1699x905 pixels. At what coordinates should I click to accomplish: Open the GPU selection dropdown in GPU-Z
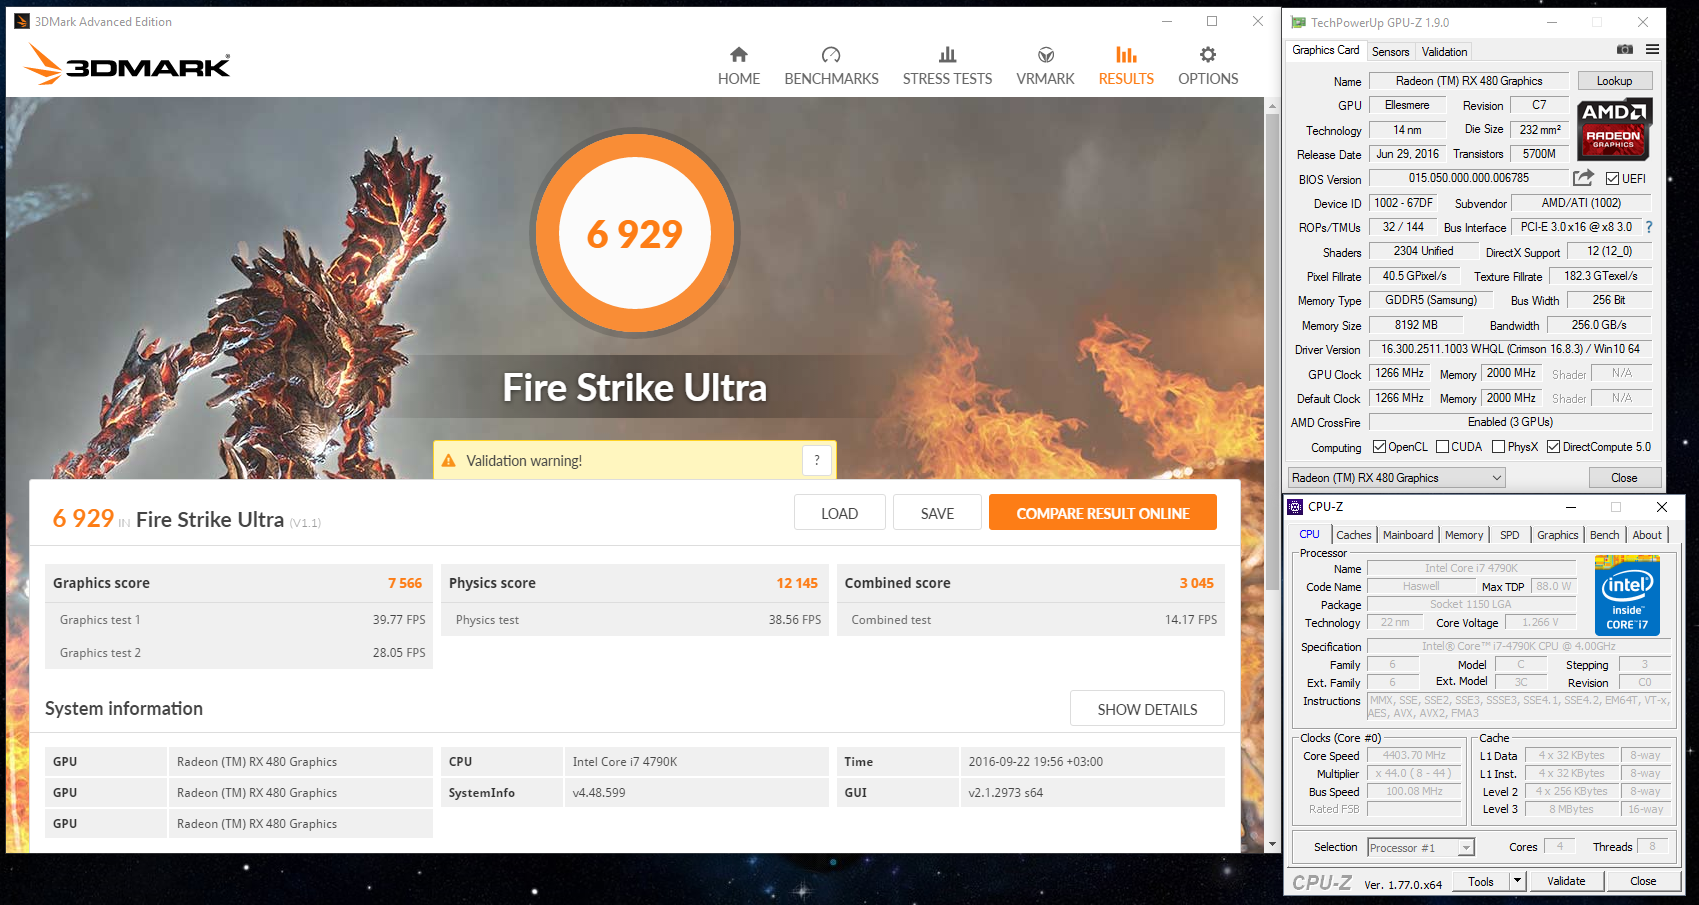pos(1396,478)
